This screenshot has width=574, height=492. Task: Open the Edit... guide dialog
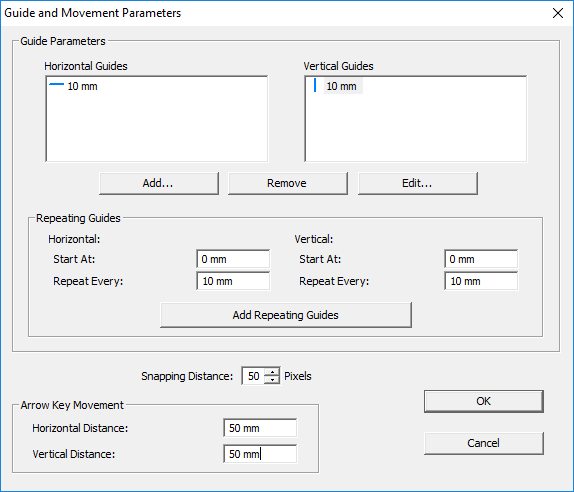point(418,183)
